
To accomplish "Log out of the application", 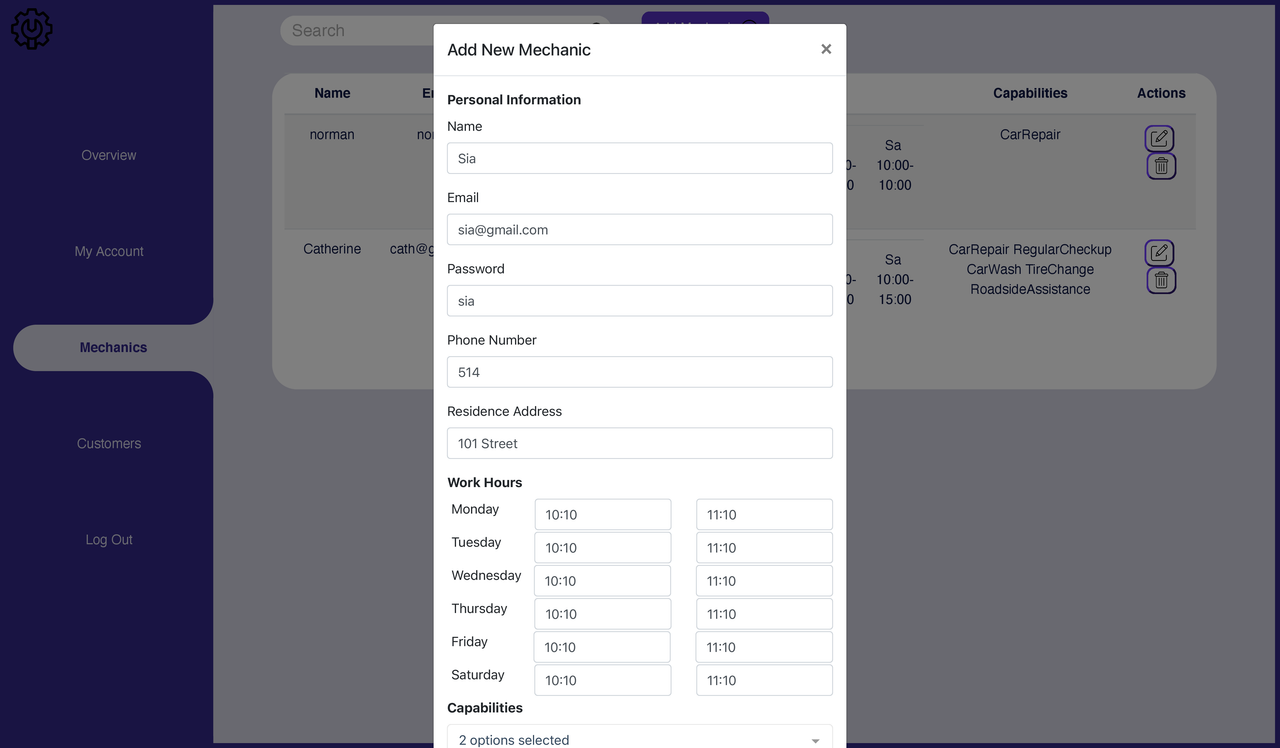I will point(108,539).
